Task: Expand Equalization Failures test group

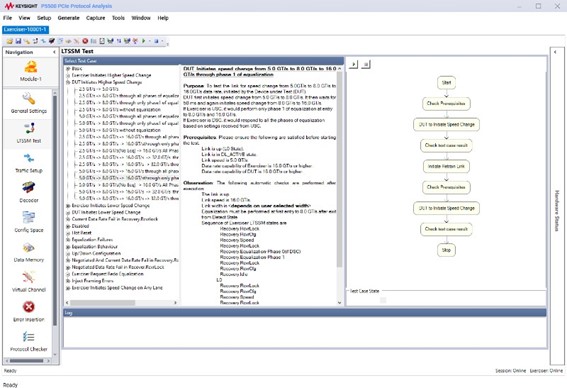Action: point(68,240)
